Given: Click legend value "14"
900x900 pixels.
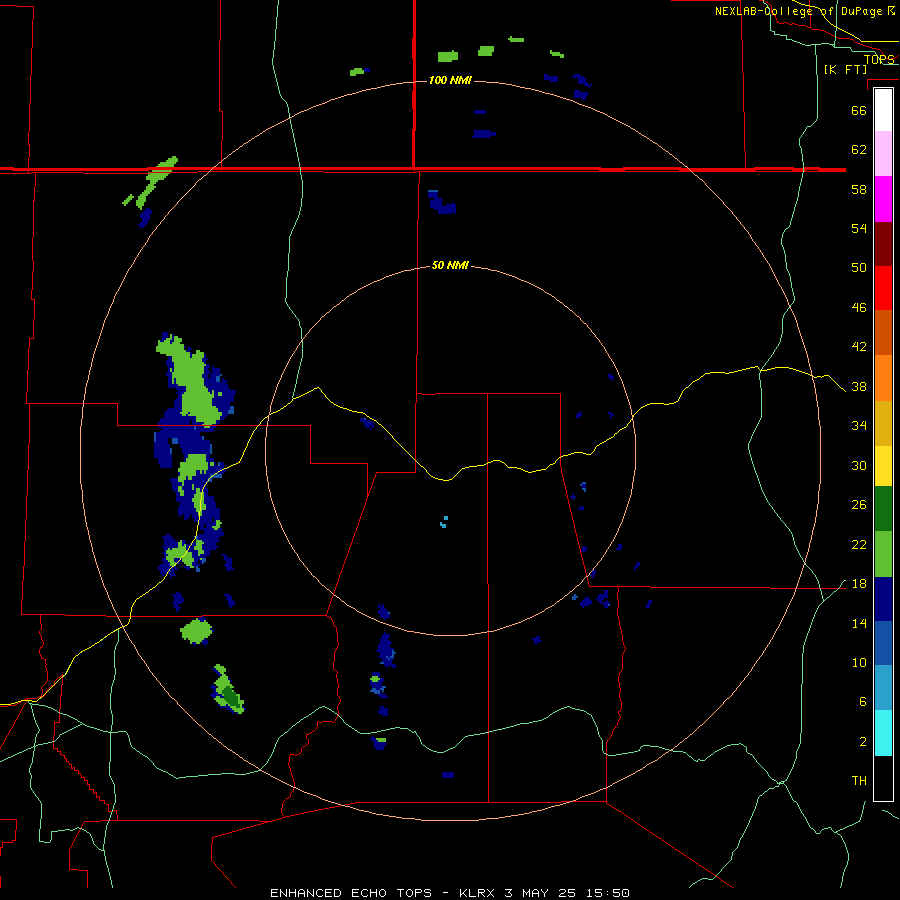Looking at the screenshot, I should 859,623.
